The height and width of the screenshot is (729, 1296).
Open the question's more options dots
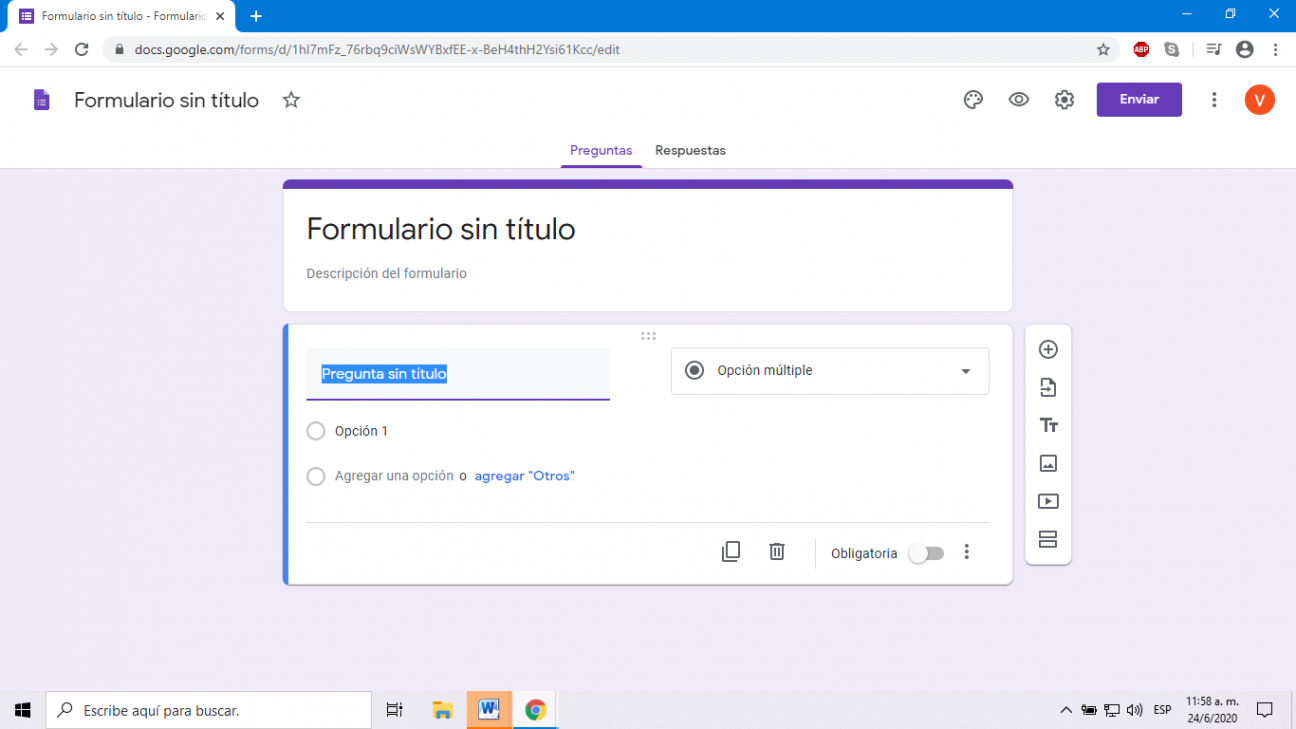966,552
